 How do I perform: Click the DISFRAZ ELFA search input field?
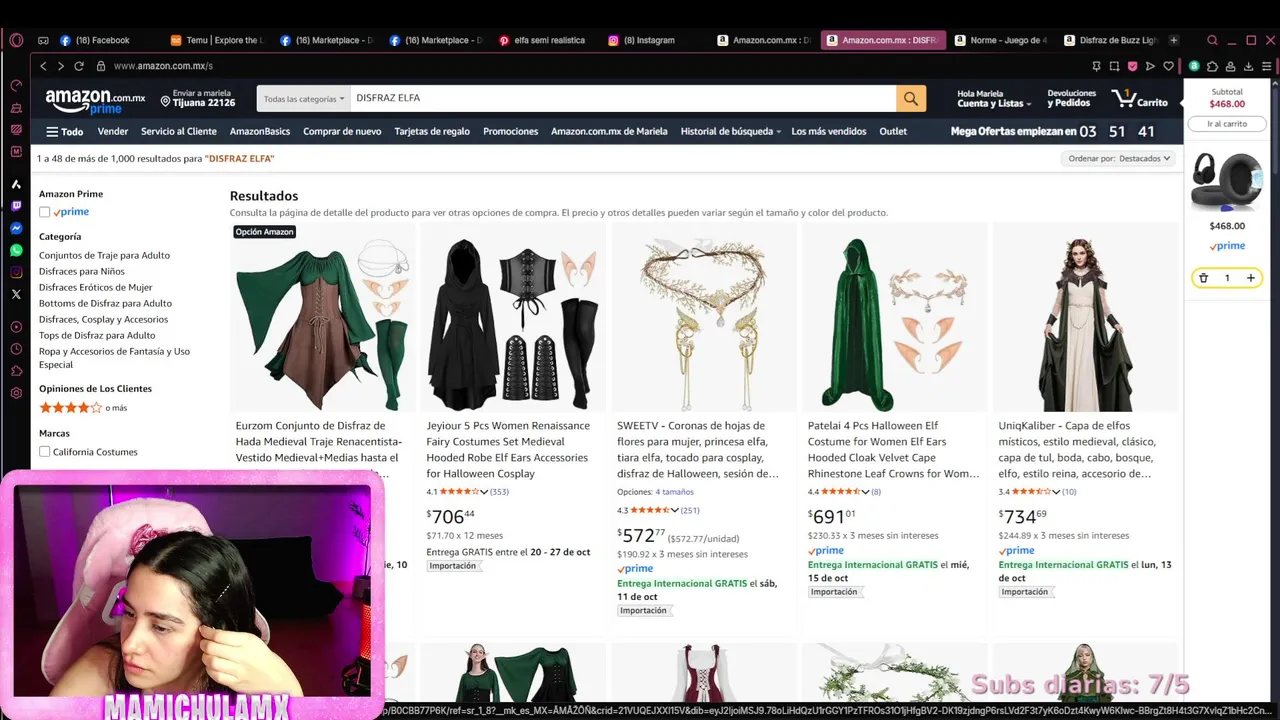coord(622,98)
